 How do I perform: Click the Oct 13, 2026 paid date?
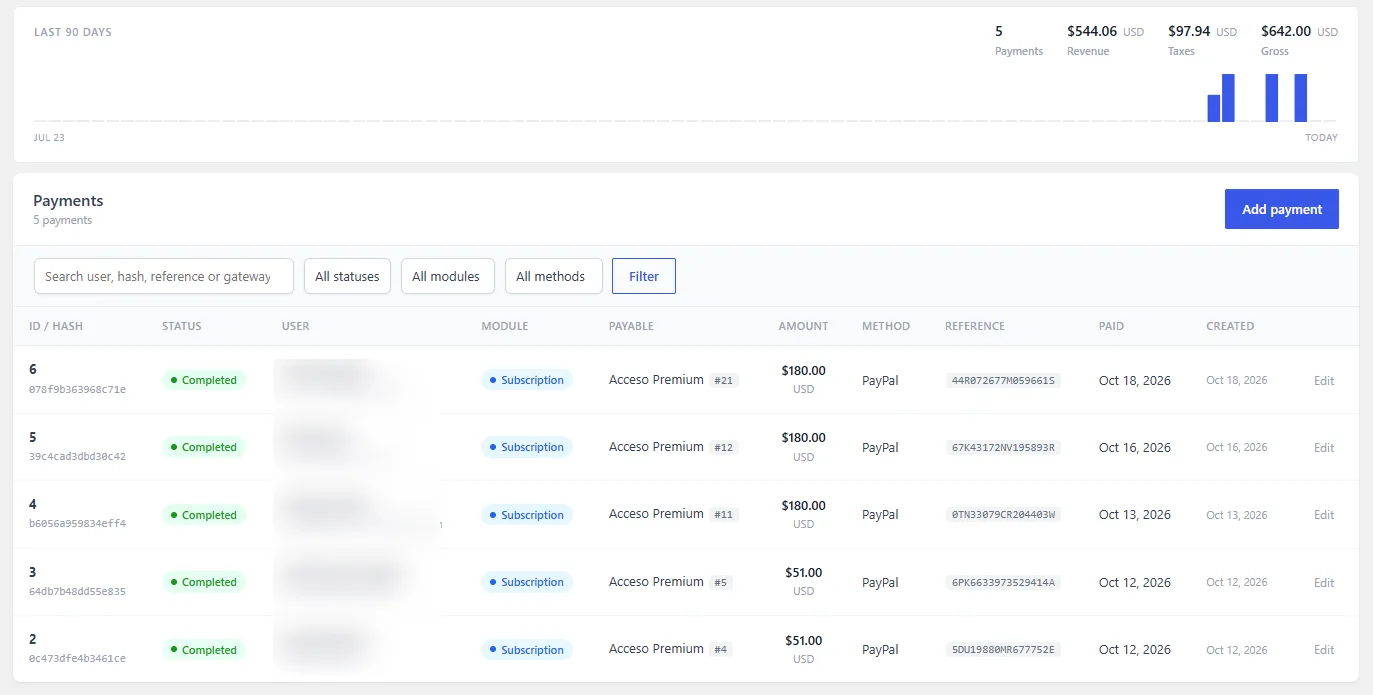pyautogui.click(x=1135, y=515)
